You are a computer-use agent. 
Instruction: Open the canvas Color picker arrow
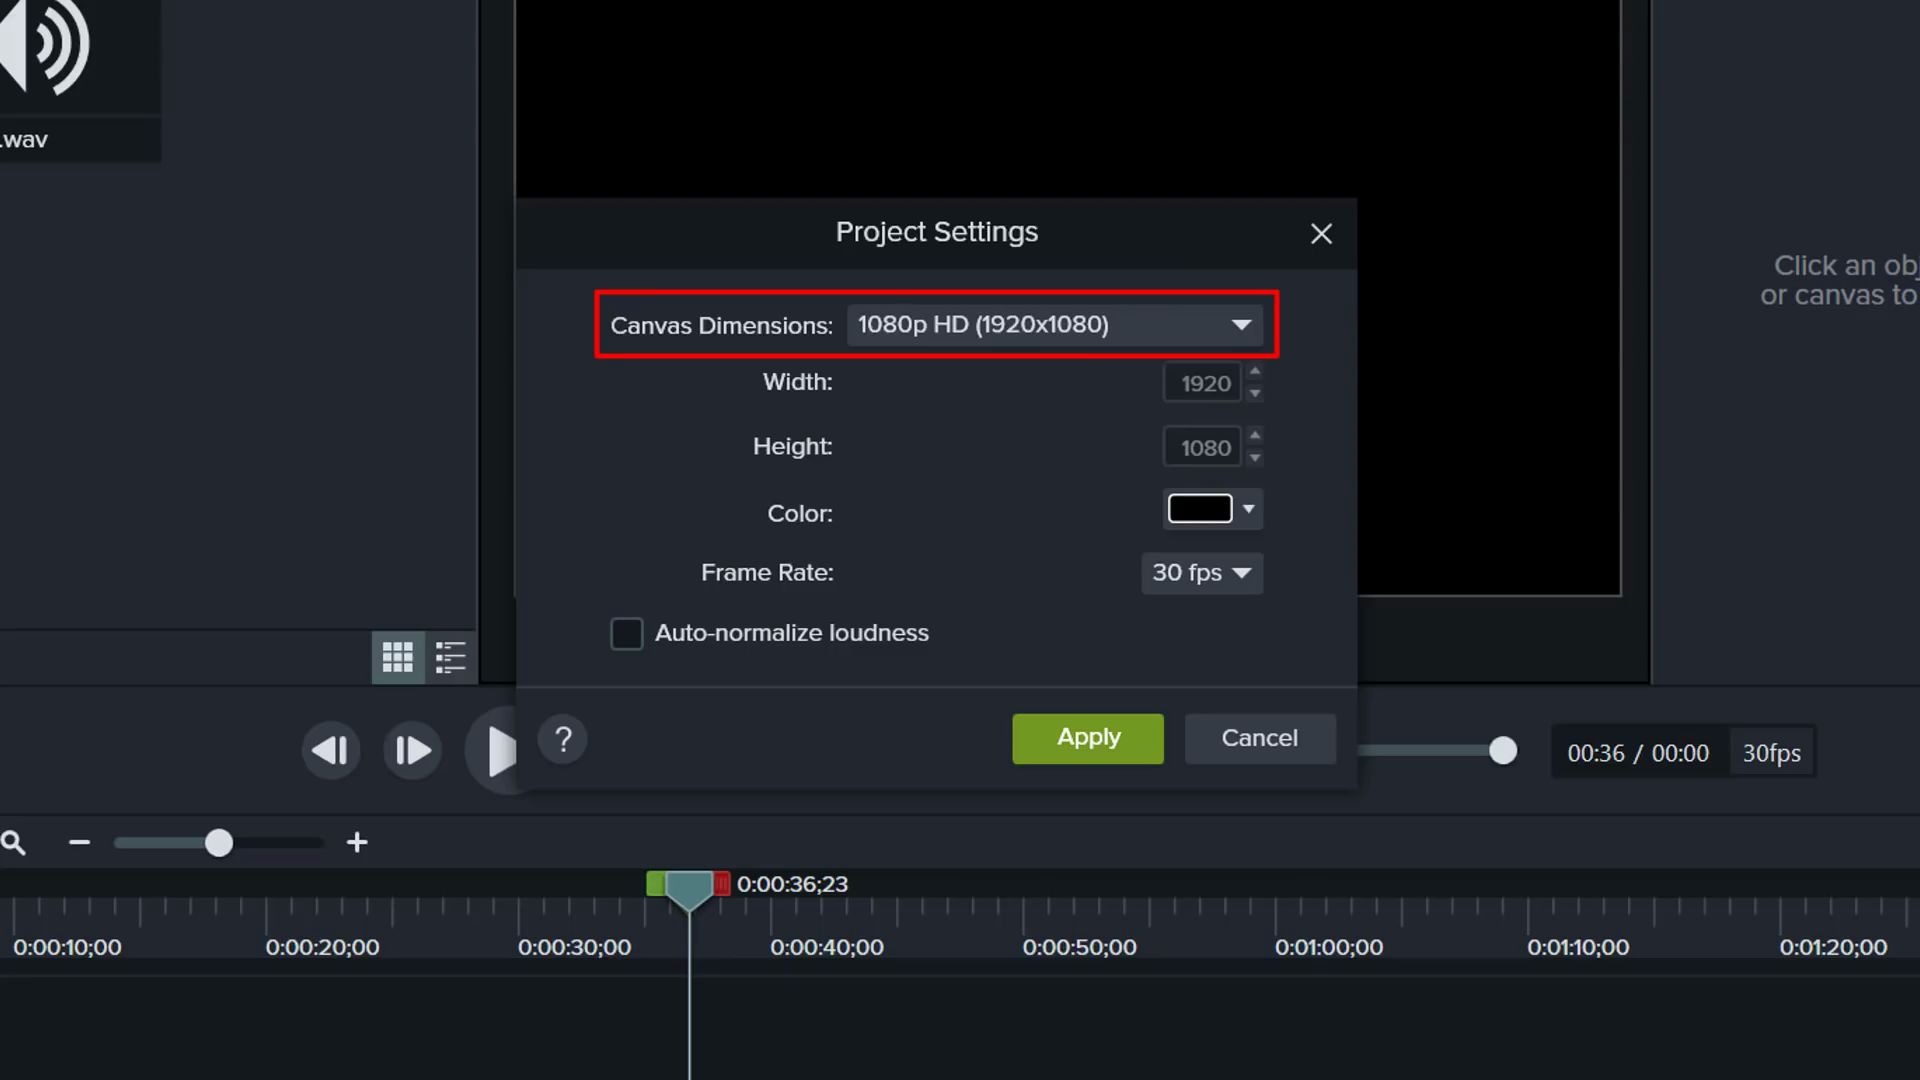point(1248,509)
